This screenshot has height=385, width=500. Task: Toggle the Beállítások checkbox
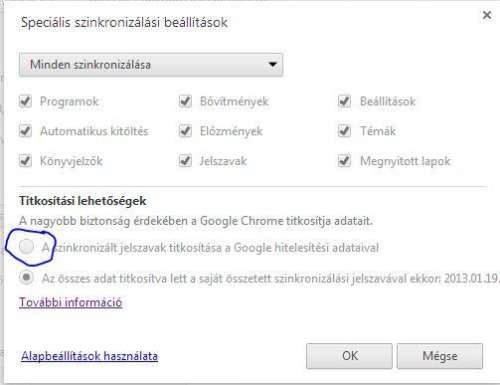344,101
